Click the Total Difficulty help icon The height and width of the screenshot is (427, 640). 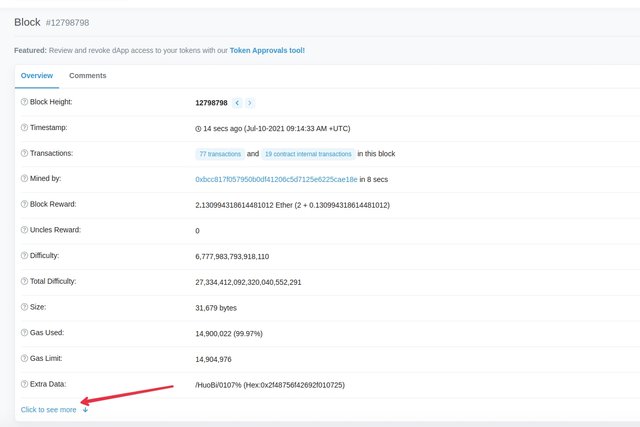click(x=24, y=281)
